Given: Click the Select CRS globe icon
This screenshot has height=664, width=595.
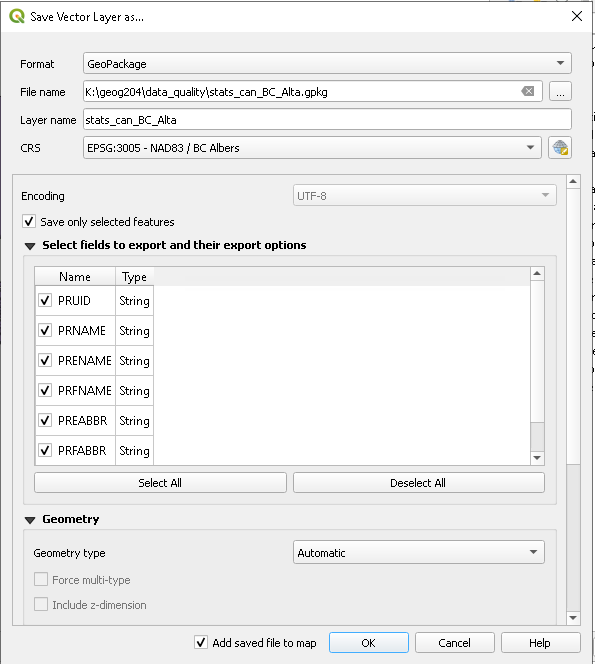Looking at the screenshot, I should pyautogui.click(x=559, y=148).
